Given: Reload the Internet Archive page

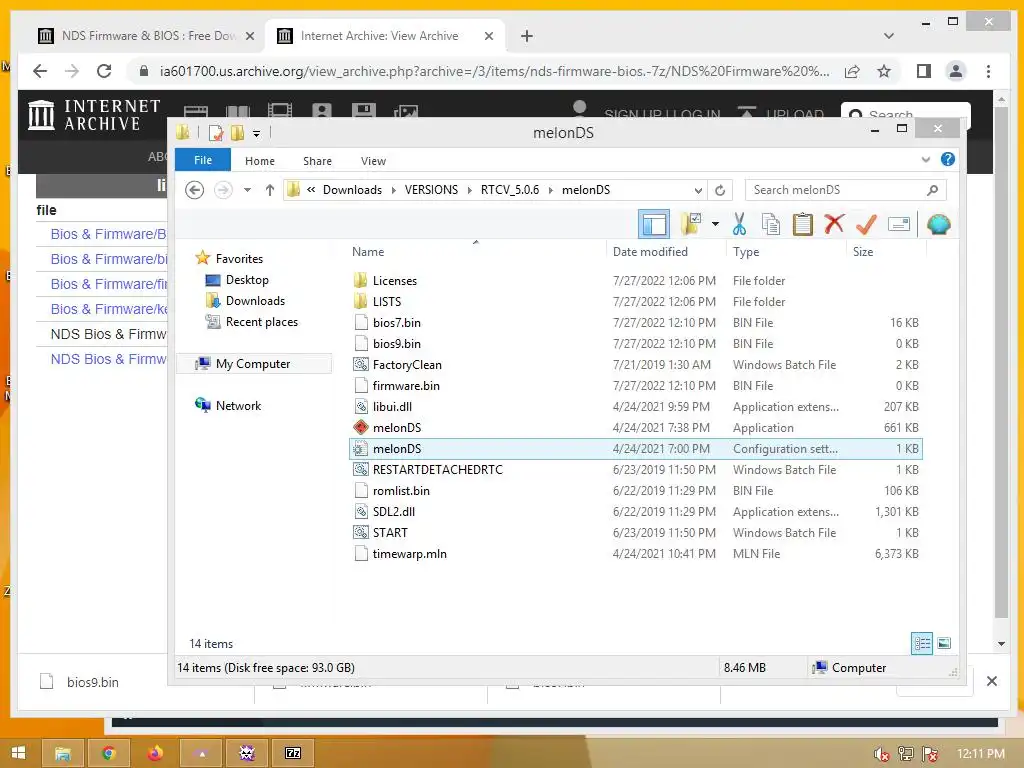Looking at the screenshot, I should [103, 71].
